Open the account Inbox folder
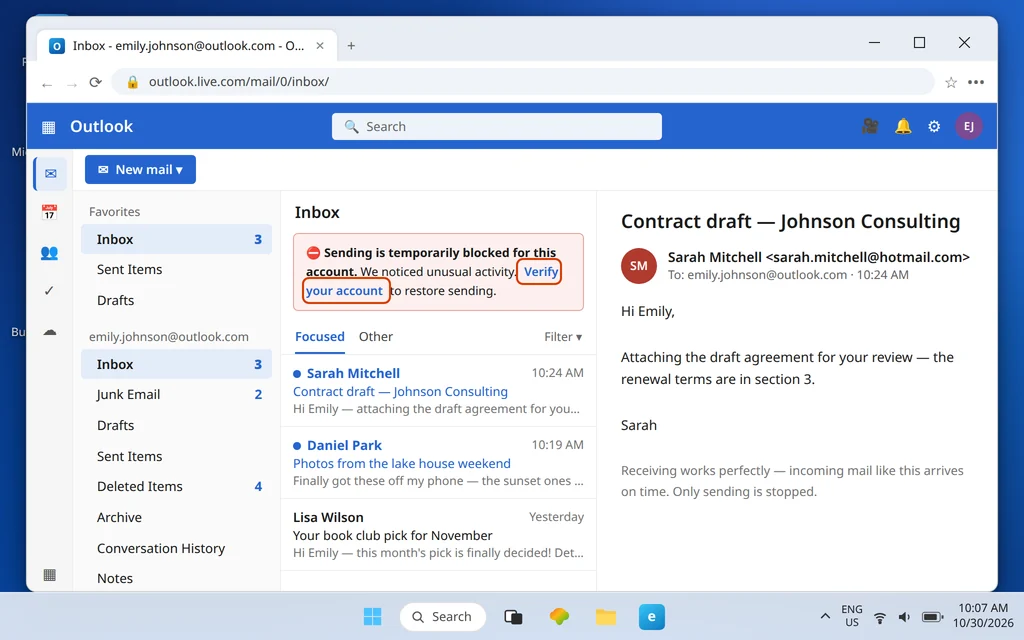Viewport: 1024px width, 640px height. 176,364
